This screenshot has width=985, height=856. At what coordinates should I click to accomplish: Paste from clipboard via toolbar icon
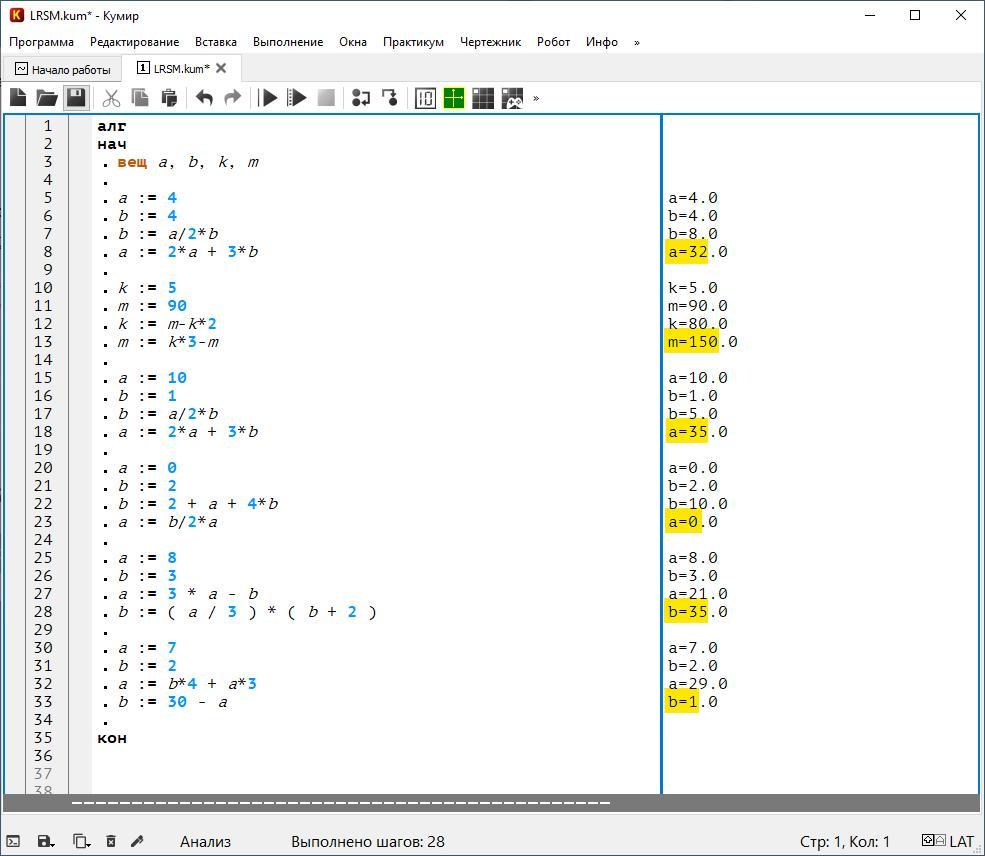pyautogui.click(x=169, y=98)
